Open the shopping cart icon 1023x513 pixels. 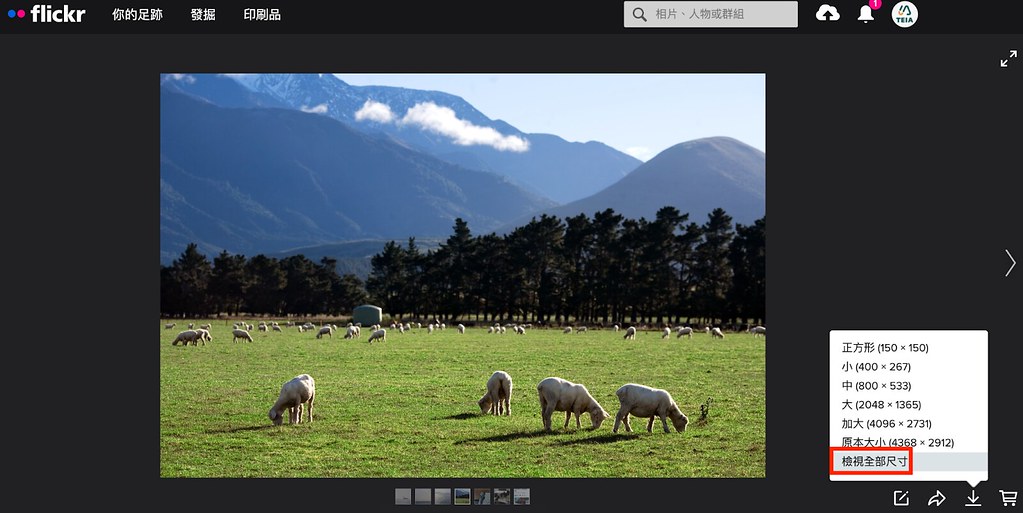tap(1008, 498)
